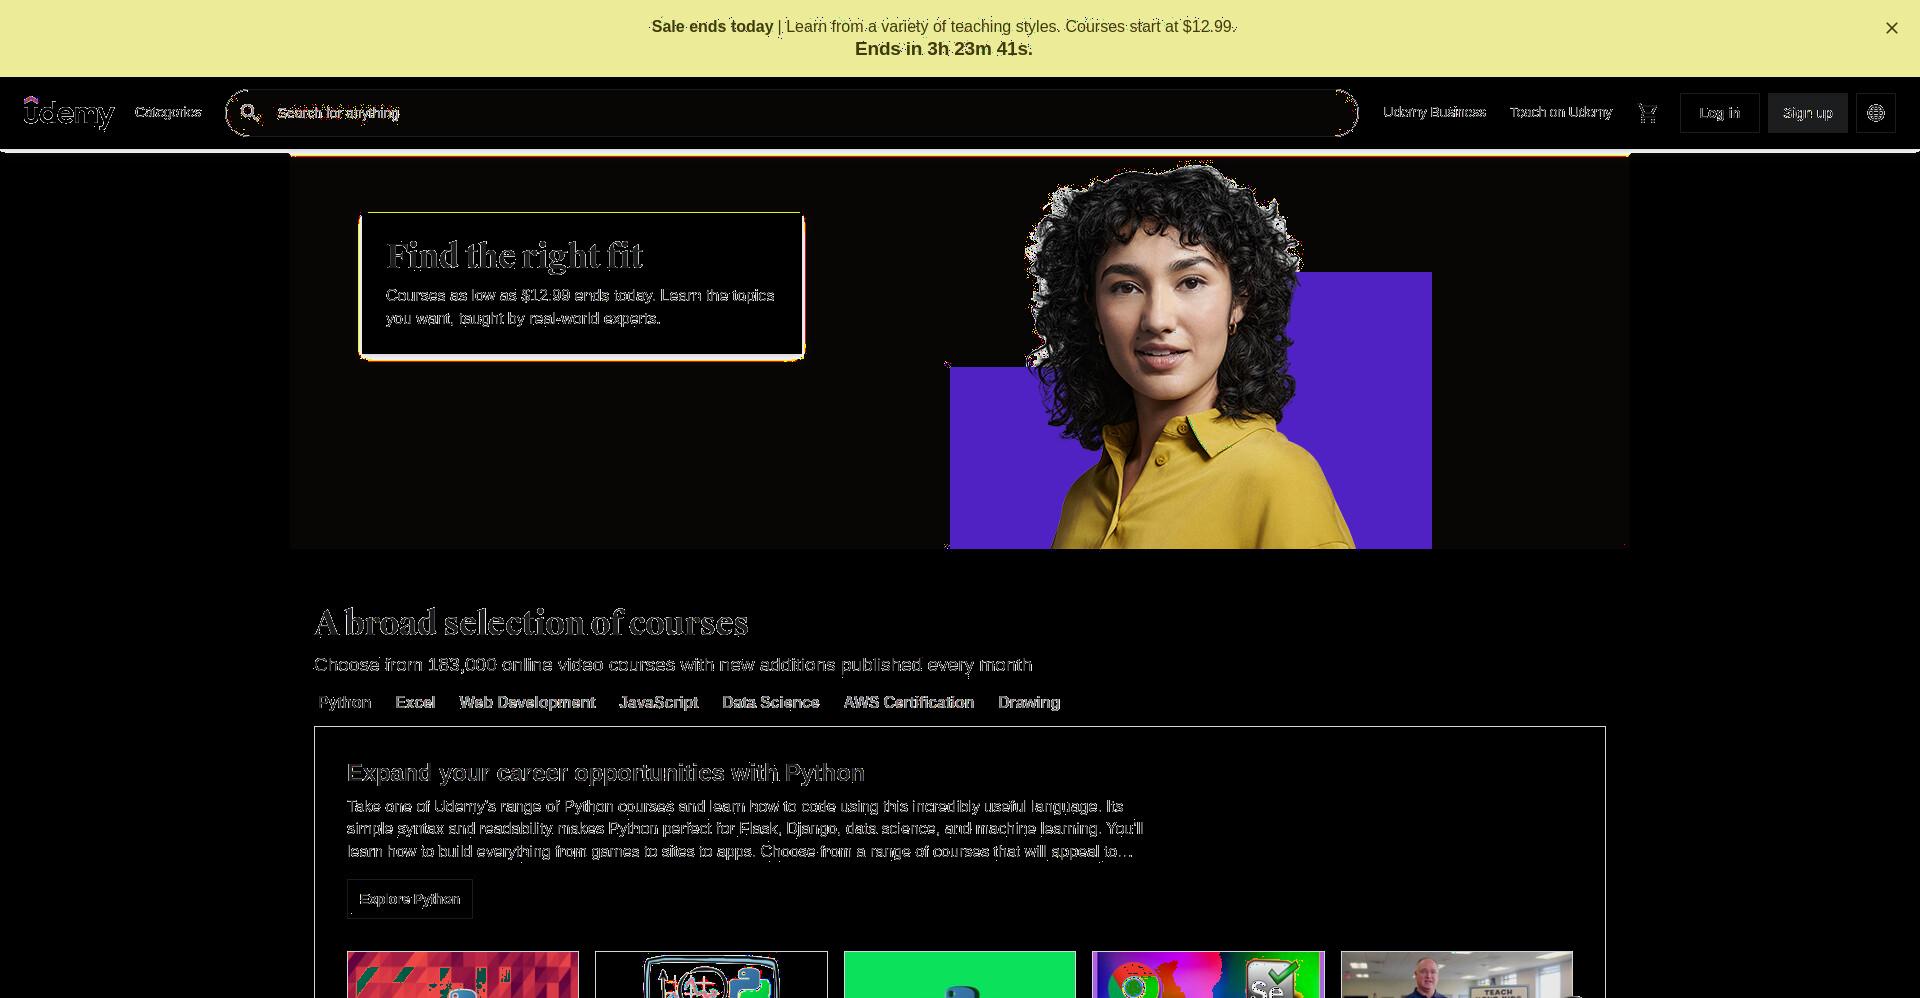This screenshot has height=998, width=1920.
Task: Open the course thumbnail showing a man
Action: point(1457,975)
